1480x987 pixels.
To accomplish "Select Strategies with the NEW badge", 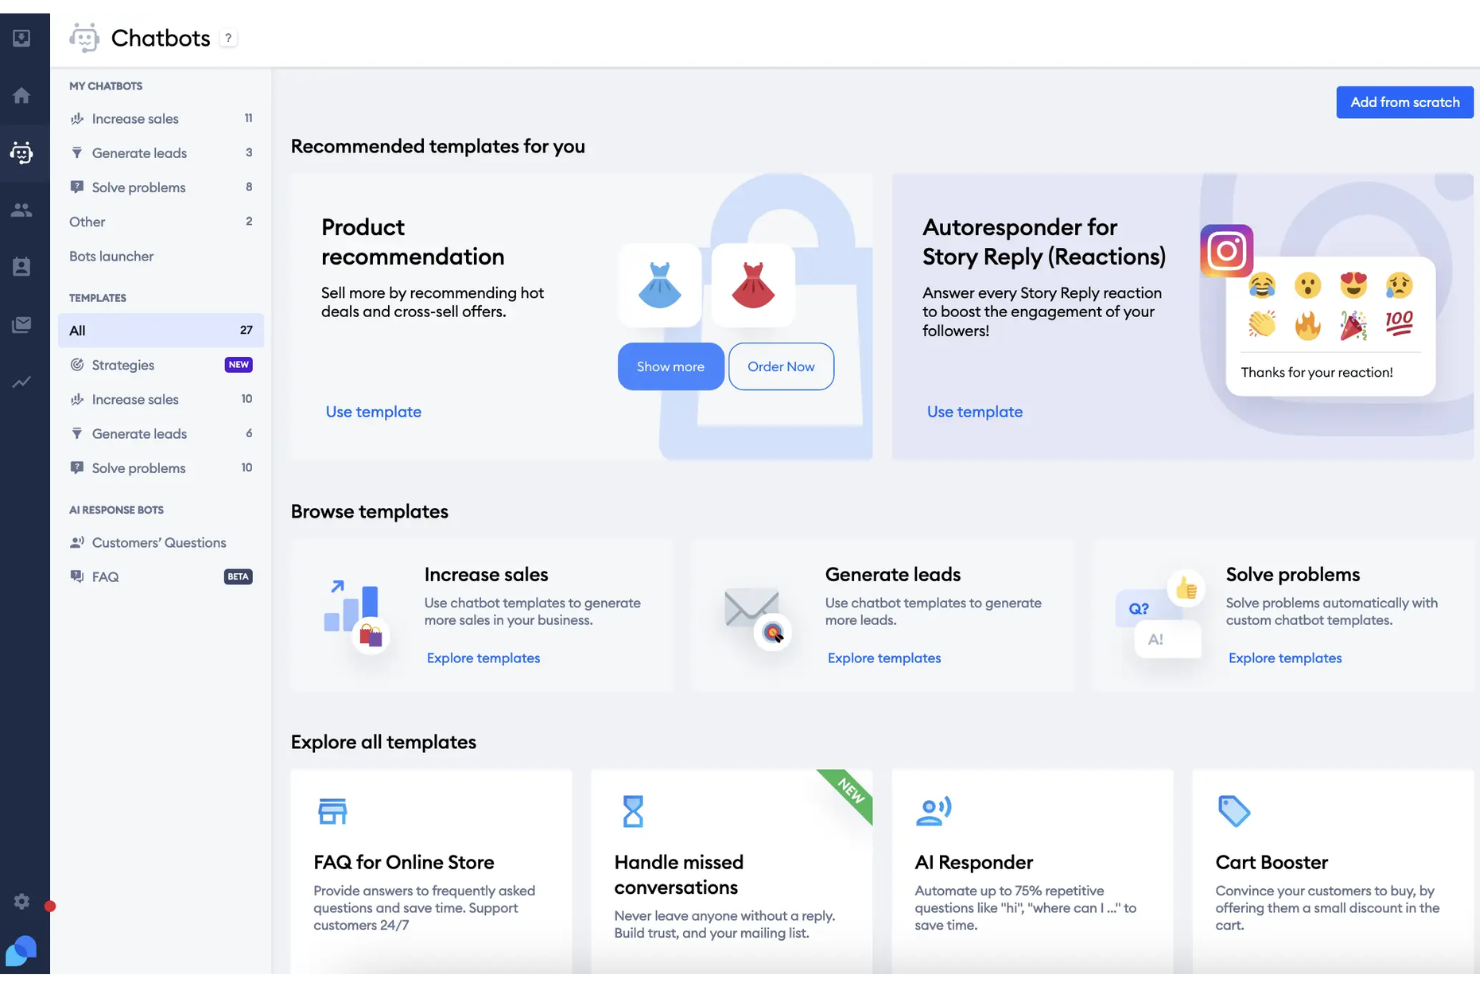I will pos(124,365).
